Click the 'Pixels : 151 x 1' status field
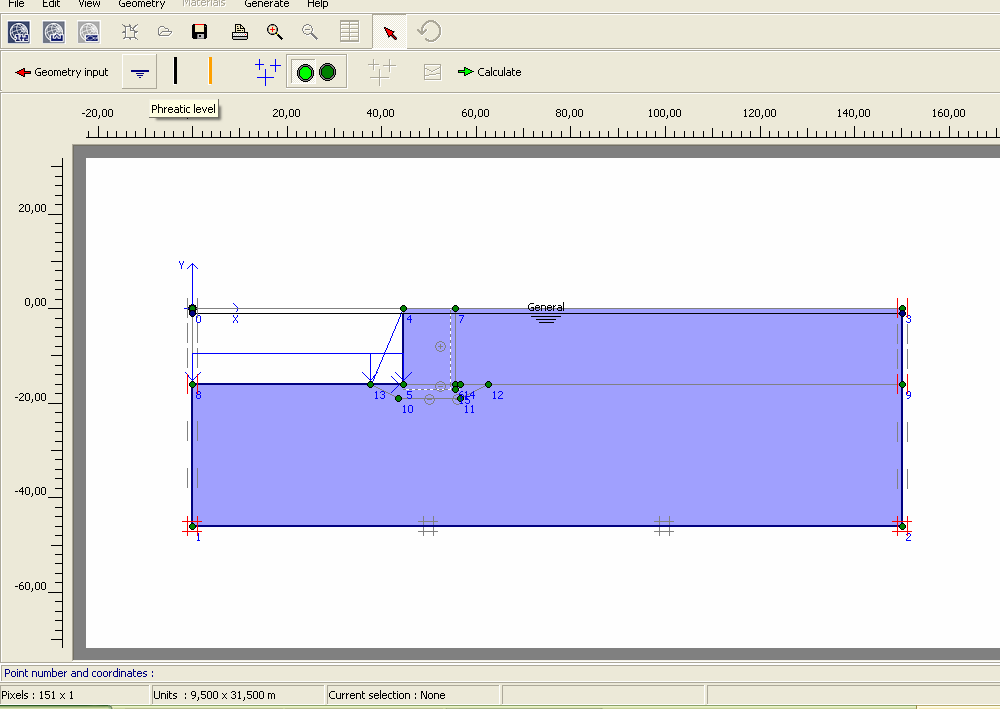 (75, 695)
